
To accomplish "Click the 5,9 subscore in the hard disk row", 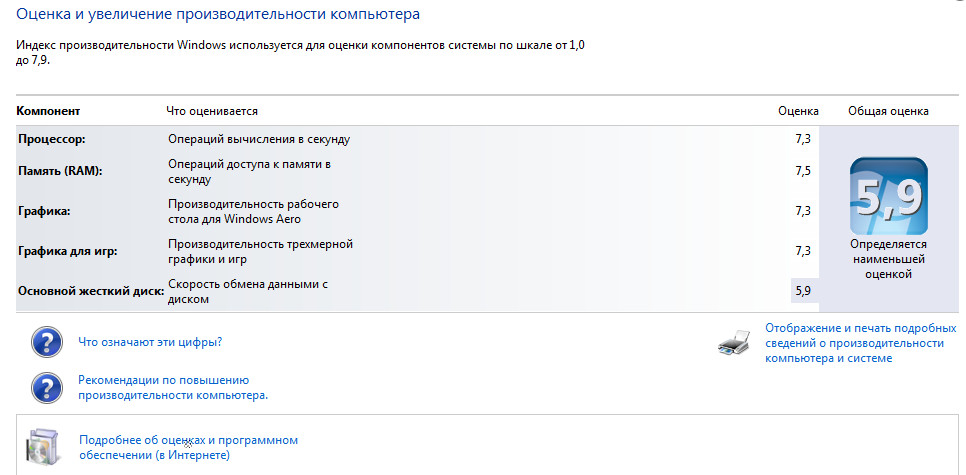I will [x=802, y=291].
